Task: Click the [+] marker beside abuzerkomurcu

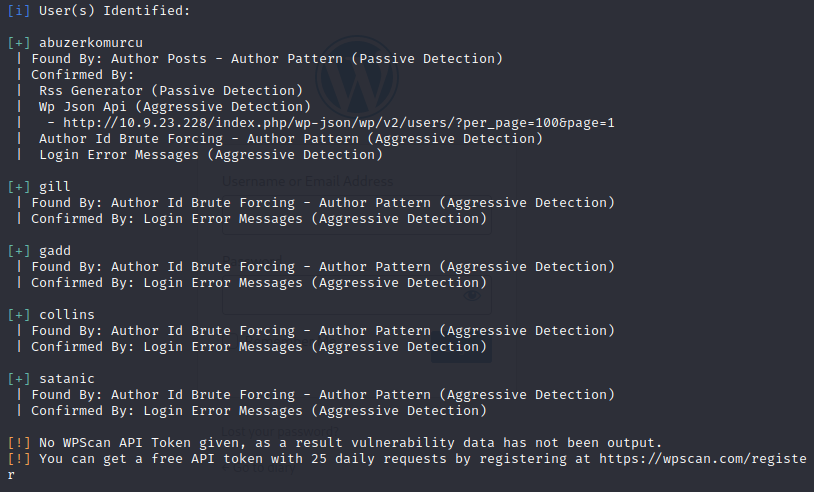Action: coord(19,43)
